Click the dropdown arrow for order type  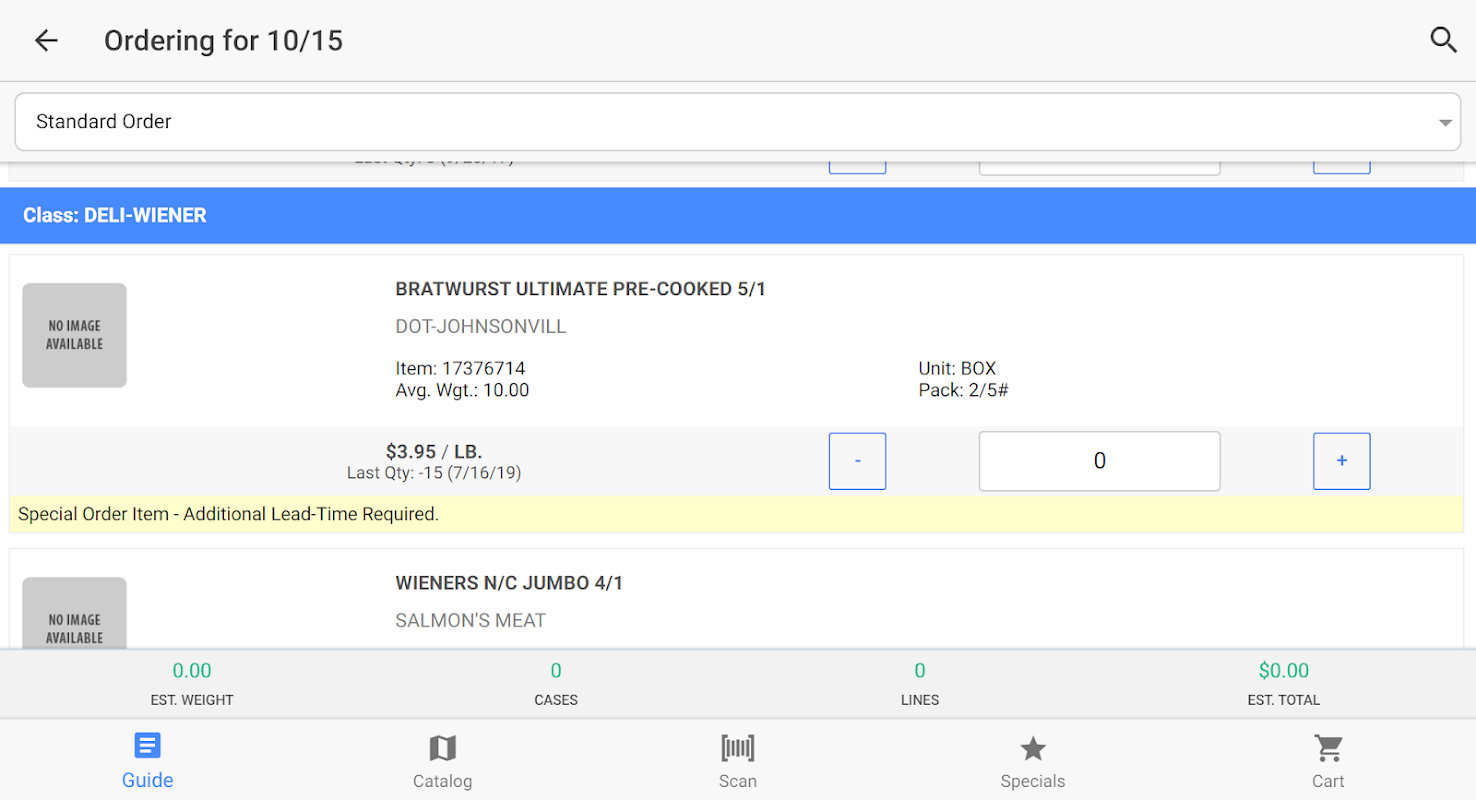[x=1444, y=123]
